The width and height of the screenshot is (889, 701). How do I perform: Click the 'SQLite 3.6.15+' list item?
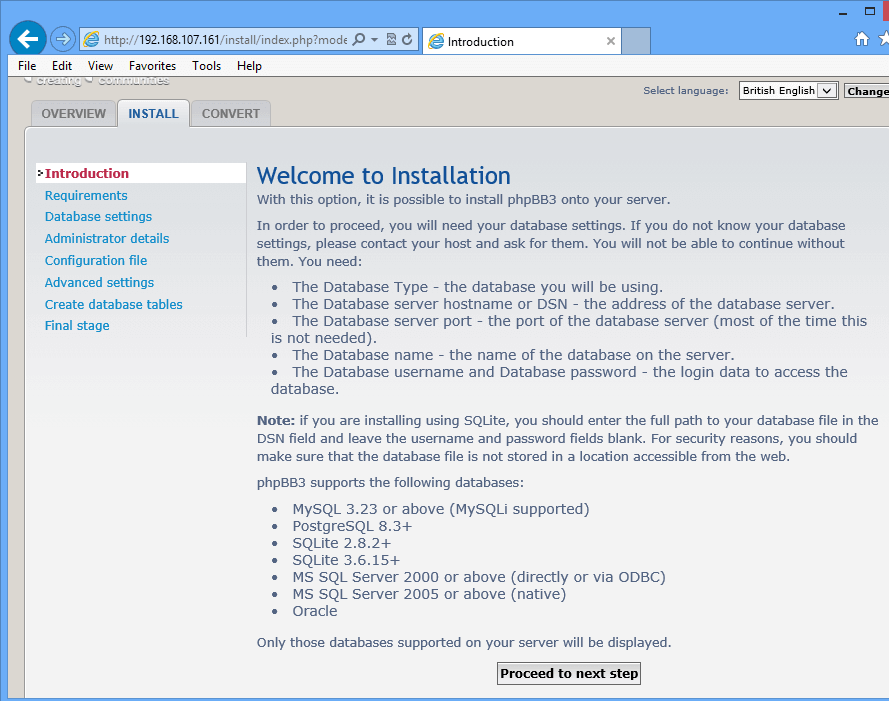click(x=346, y=560)
